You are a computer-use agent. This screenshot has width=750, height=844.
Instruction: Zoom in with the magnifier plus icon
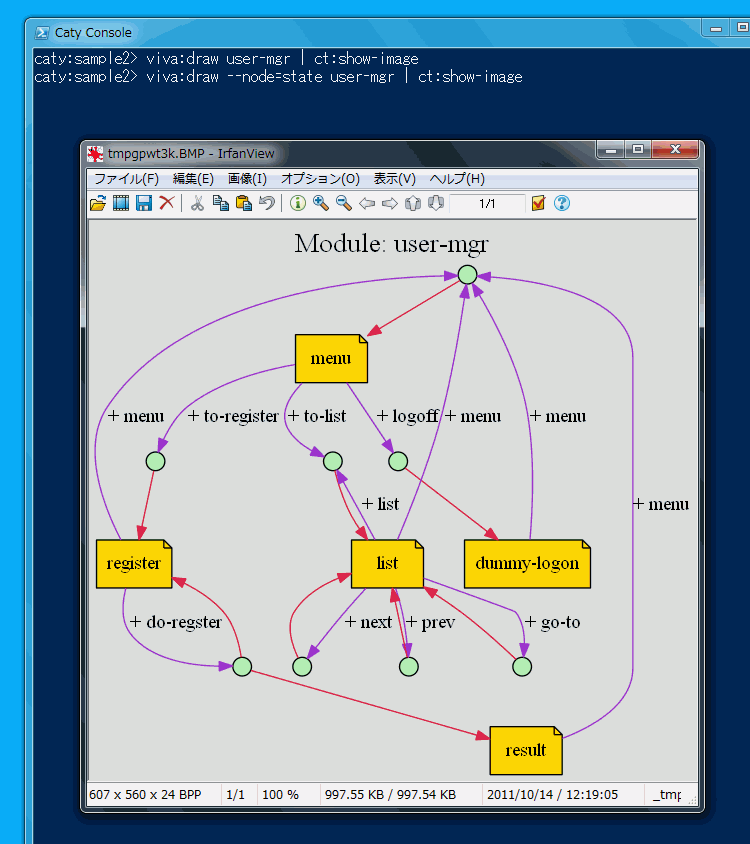click(x=320, y=204)
